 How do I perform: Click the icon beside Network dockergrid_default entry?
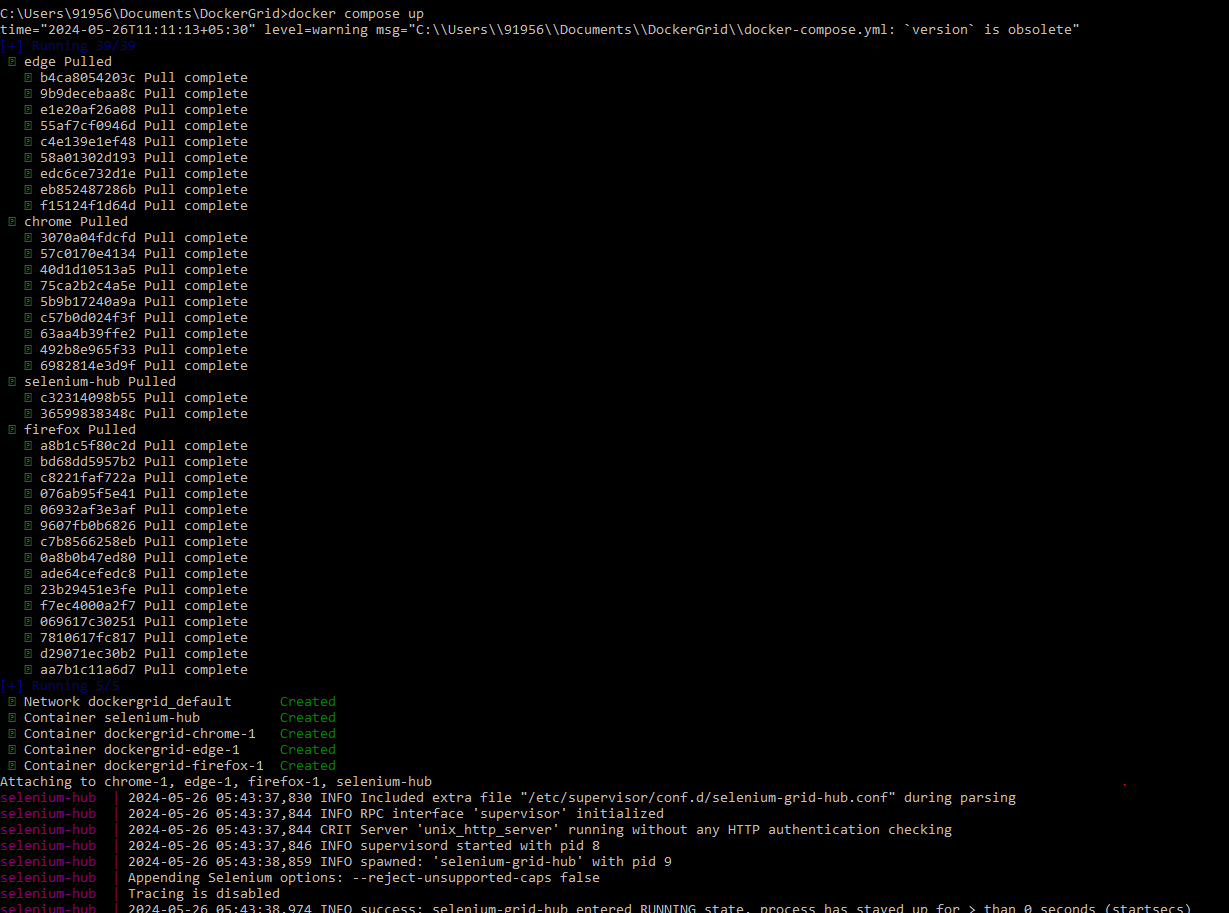coord(10,701)
